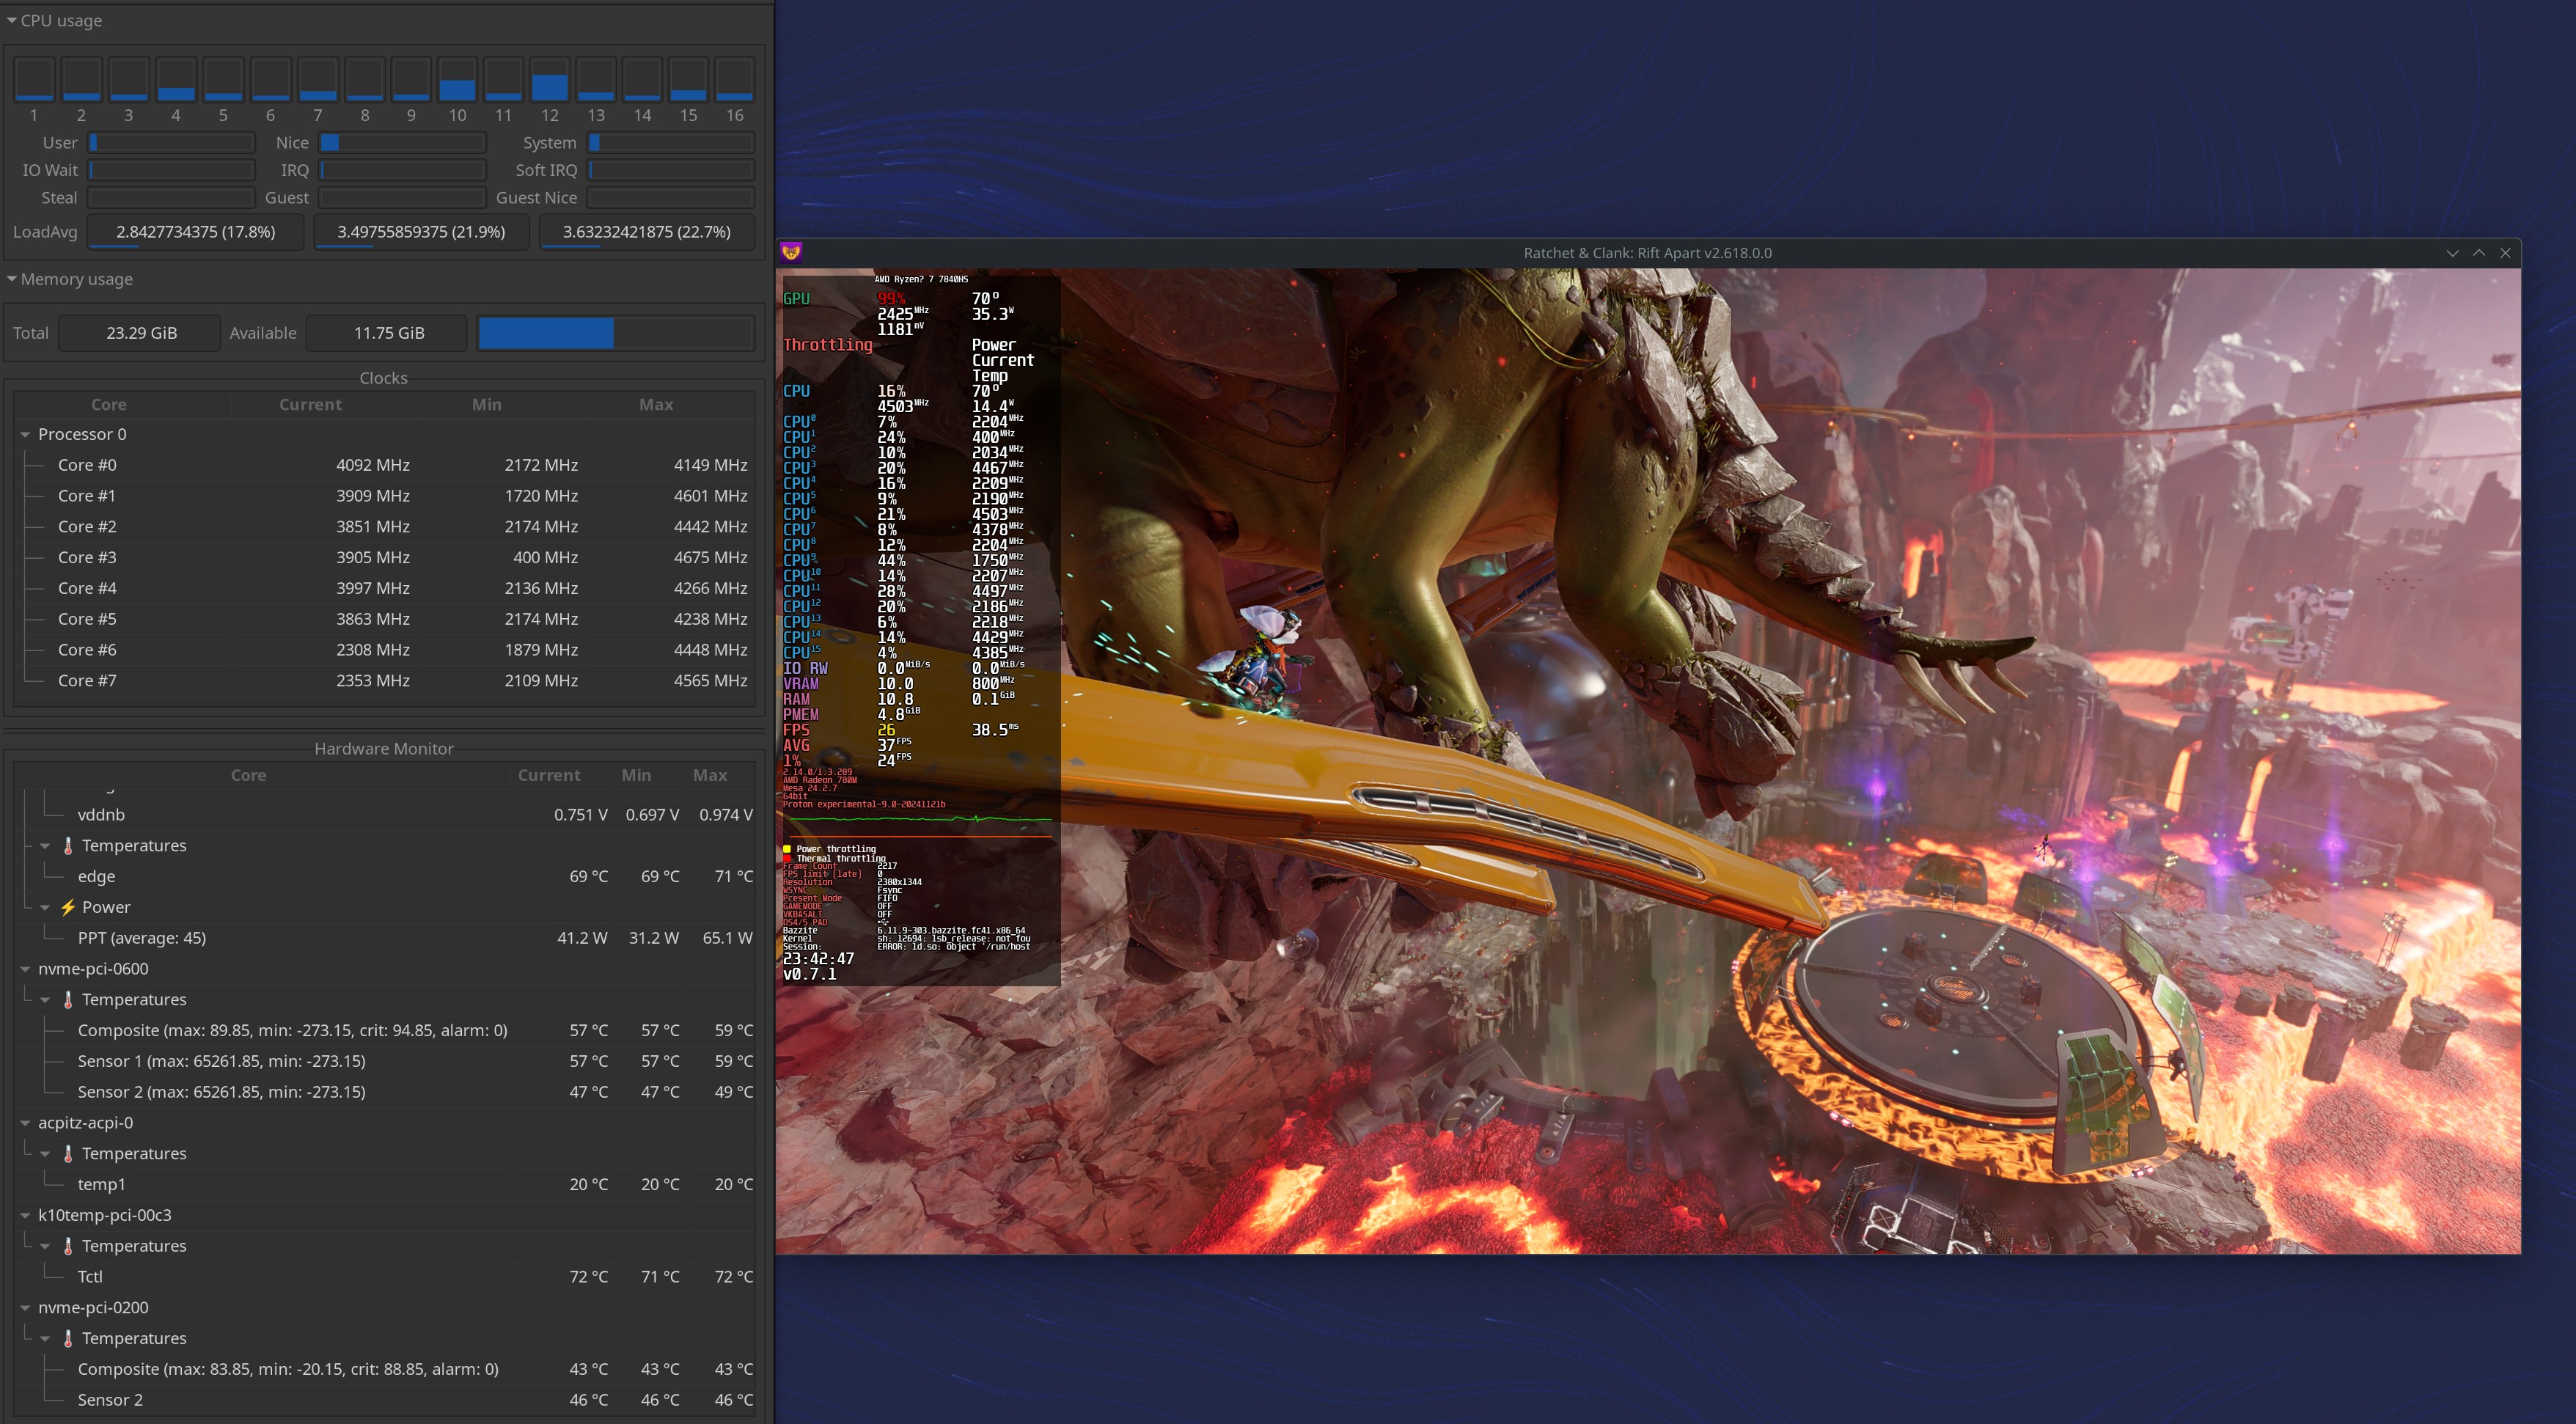
Task: Collapse the Processor 0 tree node
Action: 25,434
